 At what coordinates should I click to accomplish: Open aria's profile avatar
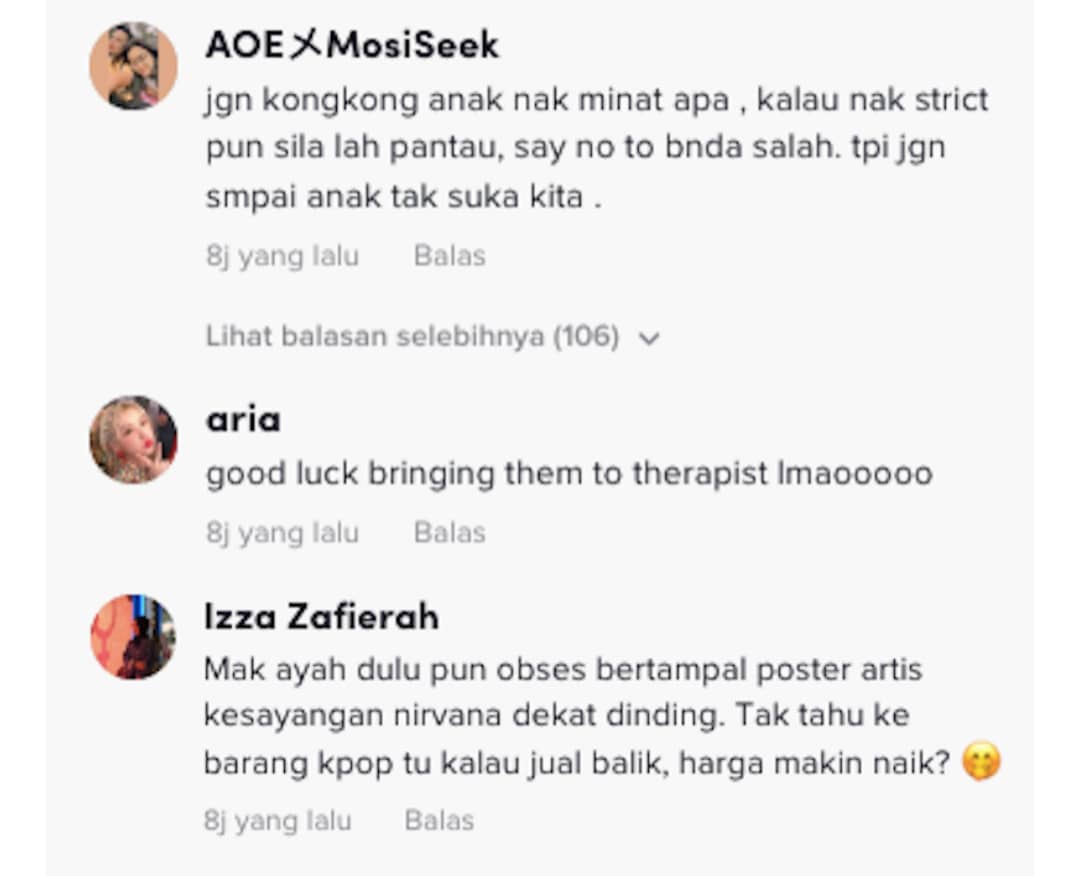pos(134,439)
